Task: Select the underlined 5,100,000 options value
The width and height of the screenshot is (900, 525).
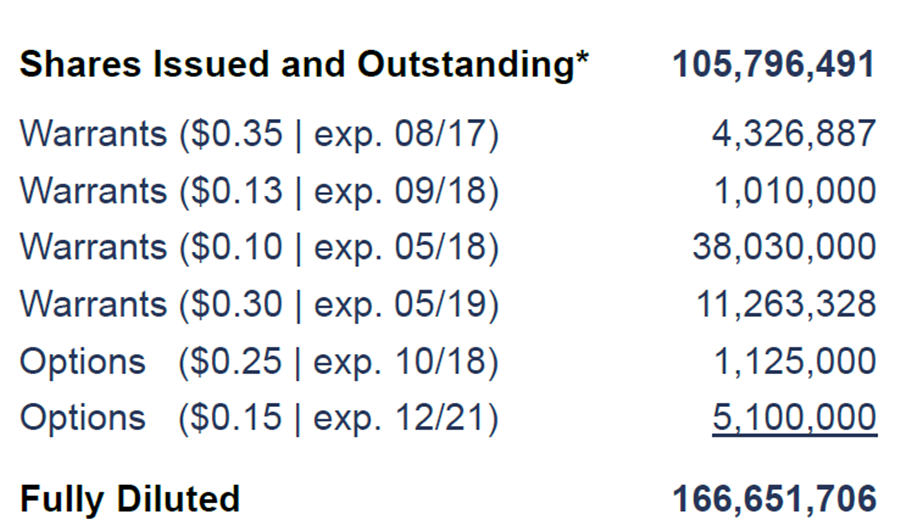Action: coord(794,418)
